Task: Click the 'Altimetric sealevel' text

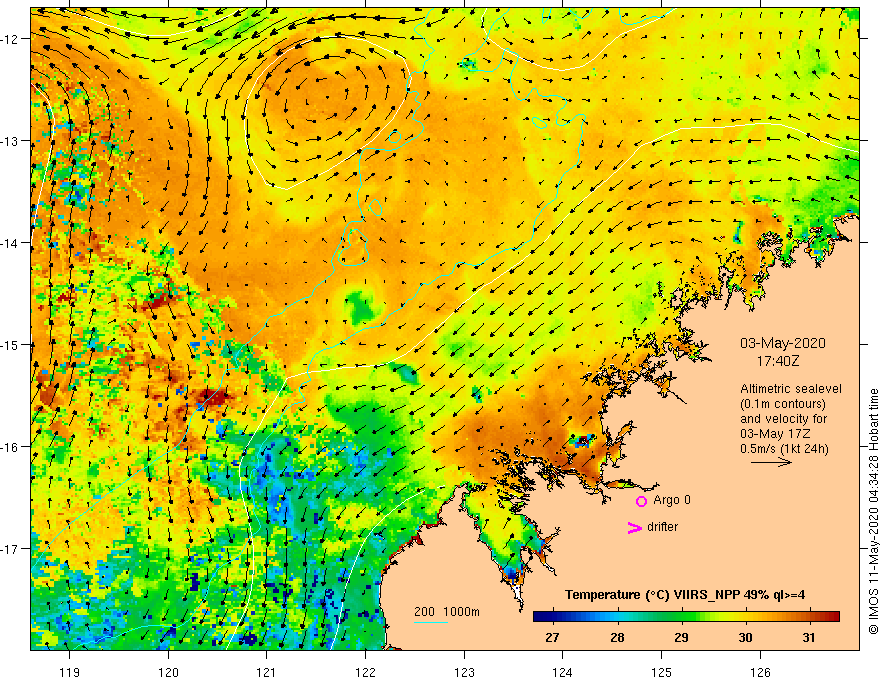Action: point(791,389)
